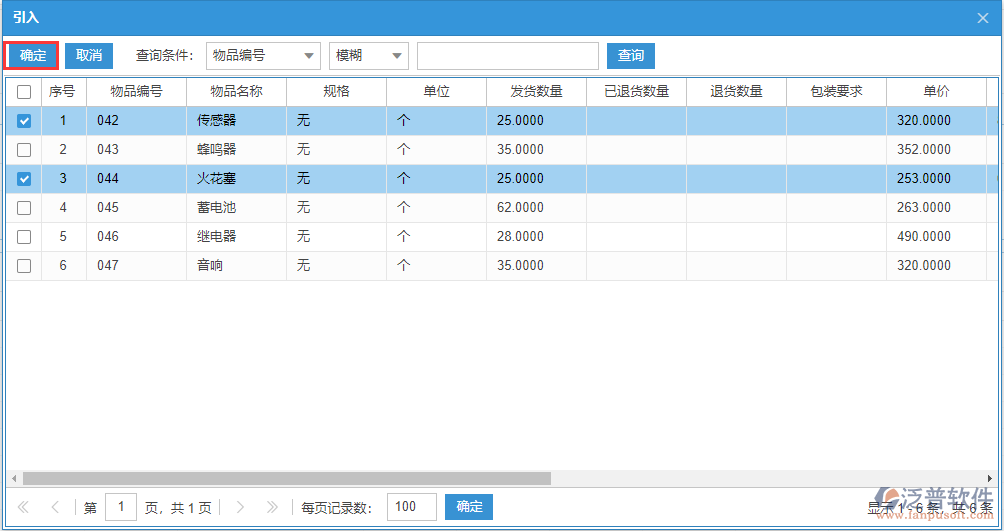The width and height of the screenshot is (1004, 531).
Task: Click the page number input field
Action: tap(121, 507)
